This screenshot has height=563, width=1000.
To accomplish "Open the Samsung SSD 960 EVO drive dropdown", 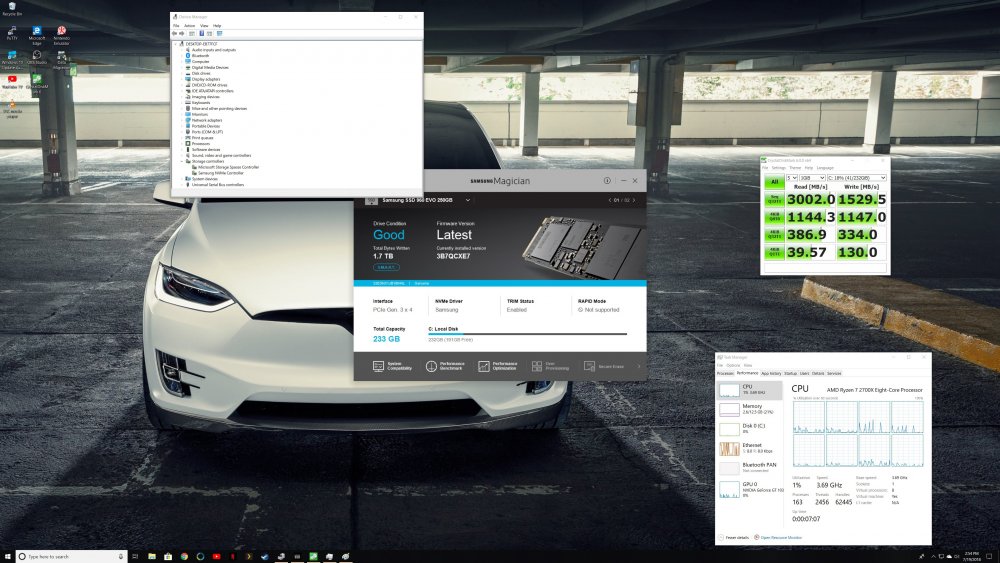I will (467, 200).
